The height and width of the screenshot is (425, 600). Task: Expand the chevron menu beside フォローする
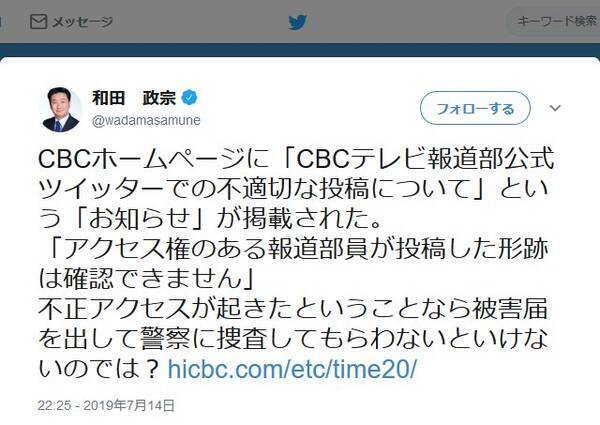(555, 108)
